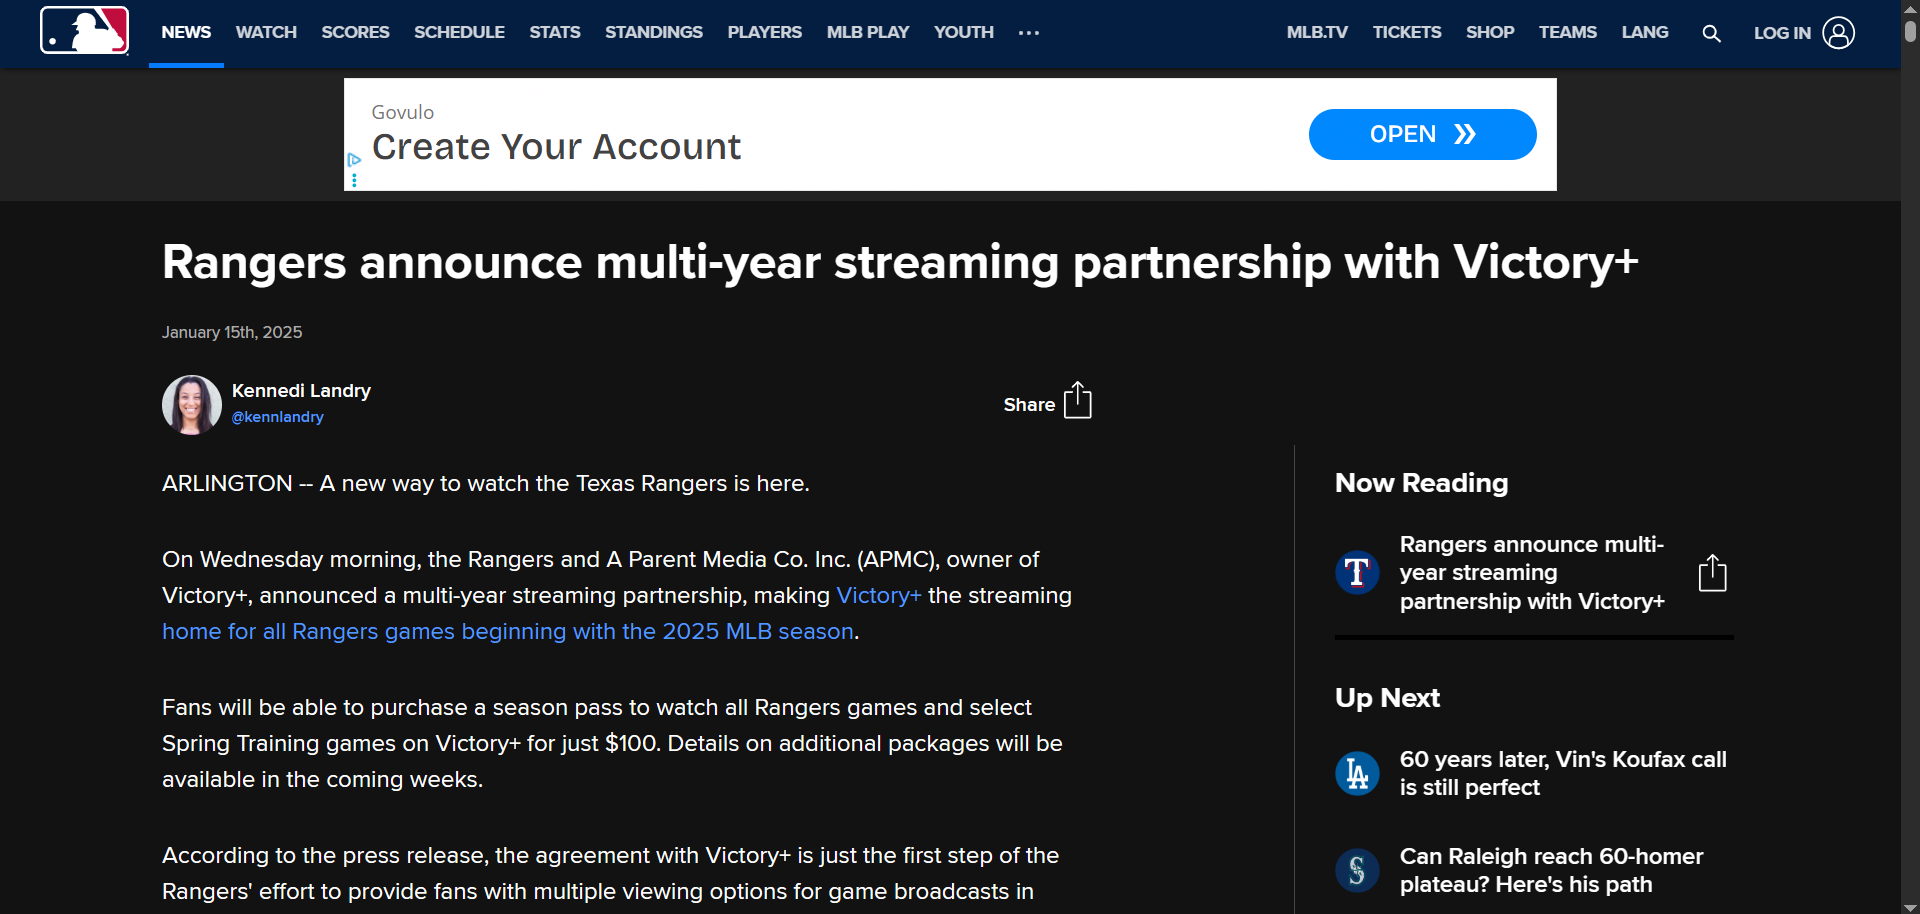
Task: Read the Vin's Koufax call article
Action: [1562, 773]
